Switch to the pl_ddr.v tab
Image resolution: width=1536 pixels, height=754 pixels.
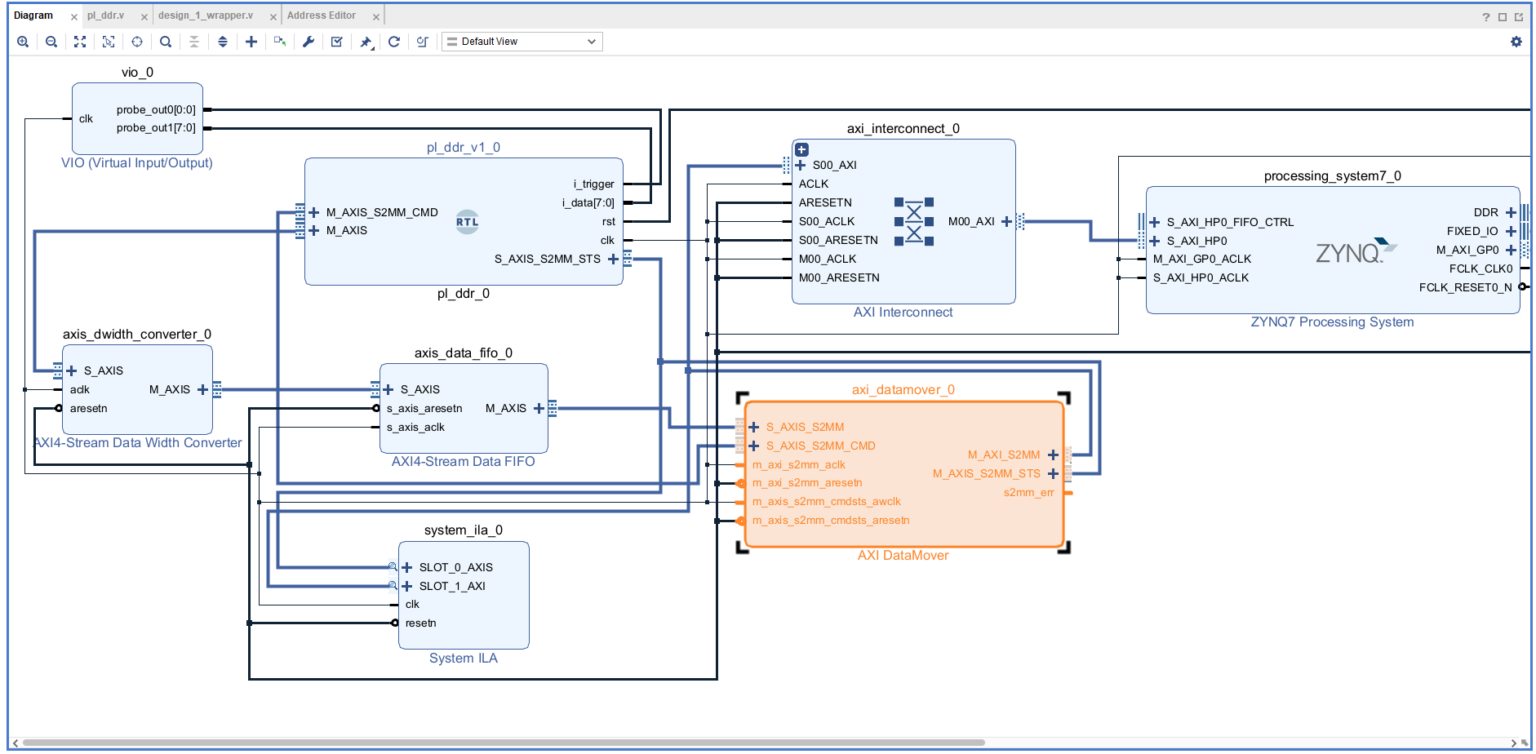[x=106, y=16]
